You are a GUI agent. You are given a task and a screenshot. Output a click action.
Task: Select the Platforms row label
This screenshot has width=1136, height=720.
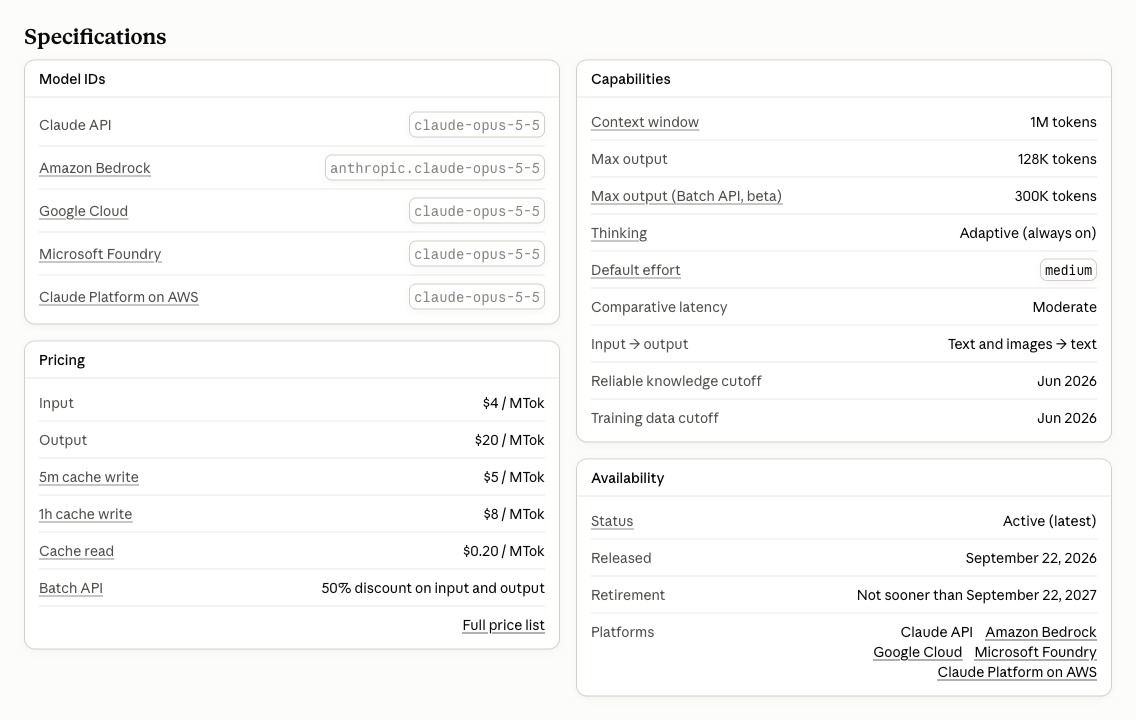(x=622, y=632)
